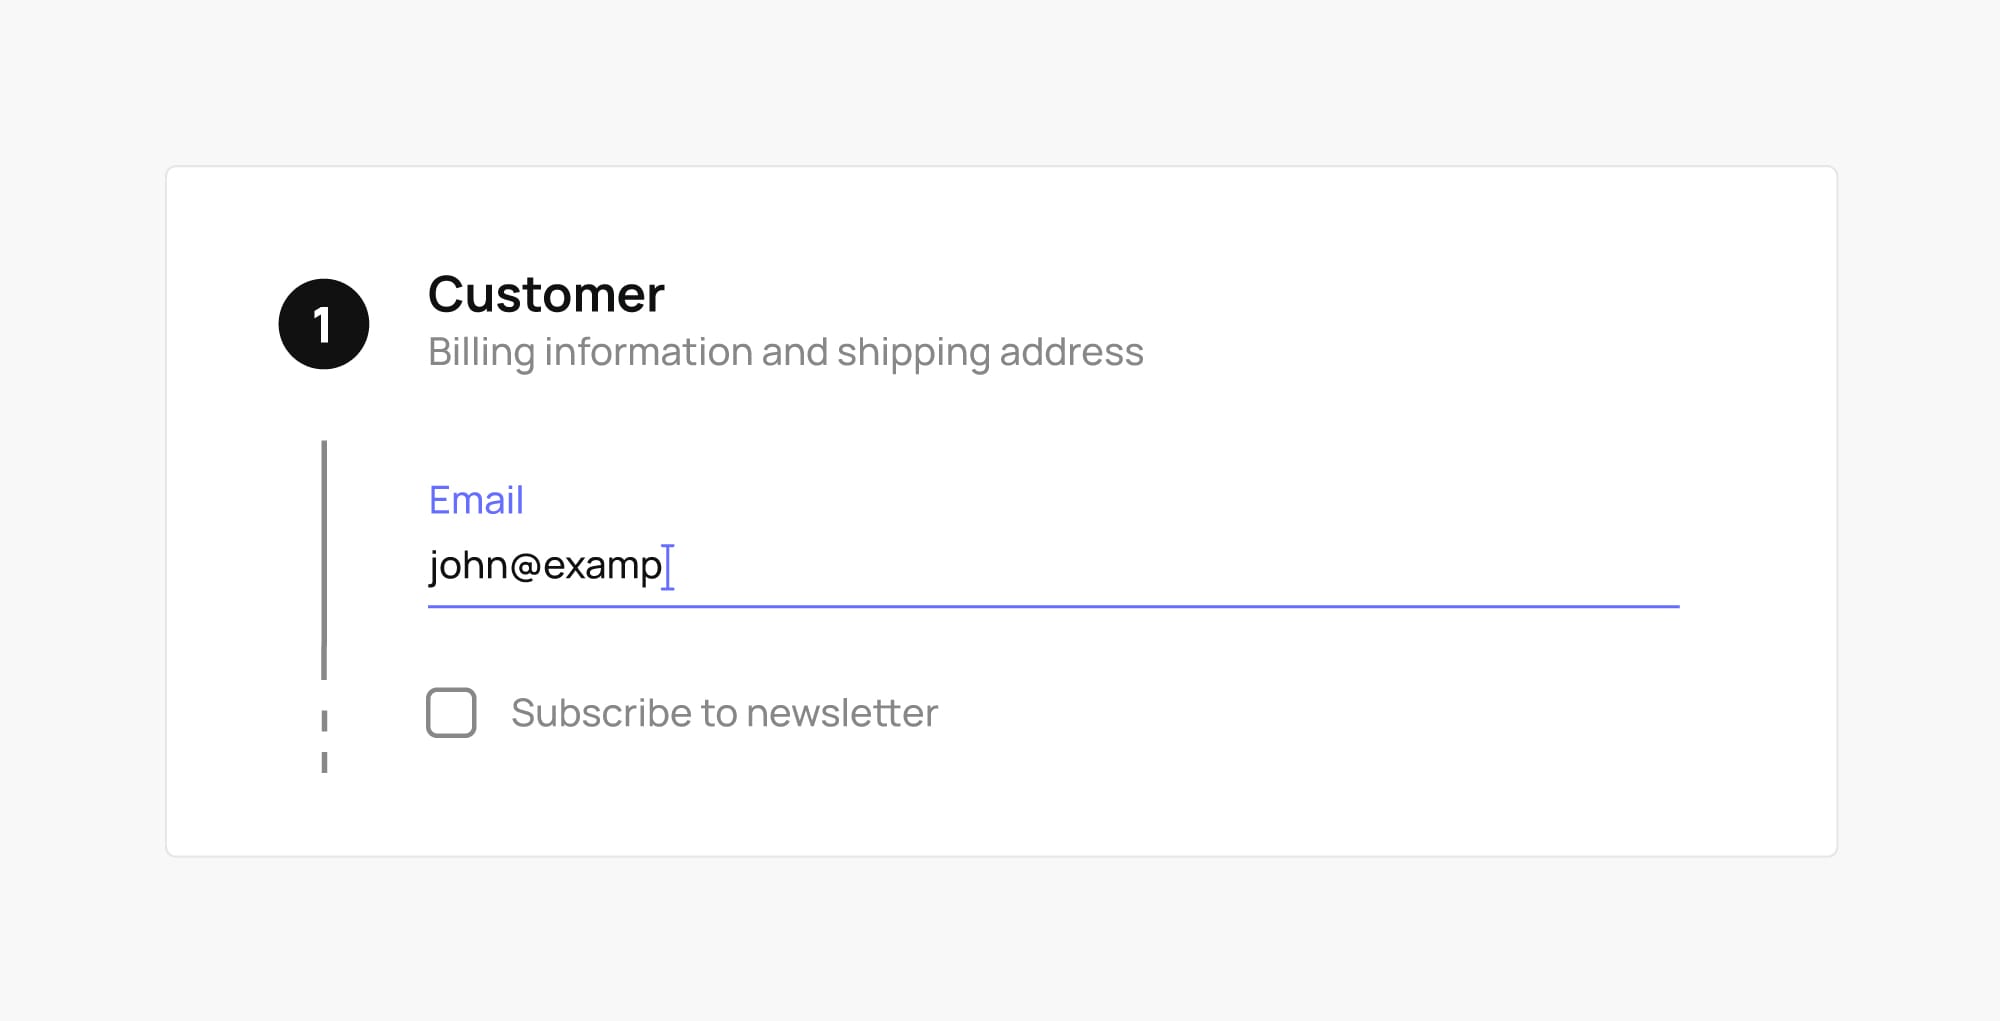Click the text cursor in the email field
Viewport: 2000px width, 1021px height.
668,566
